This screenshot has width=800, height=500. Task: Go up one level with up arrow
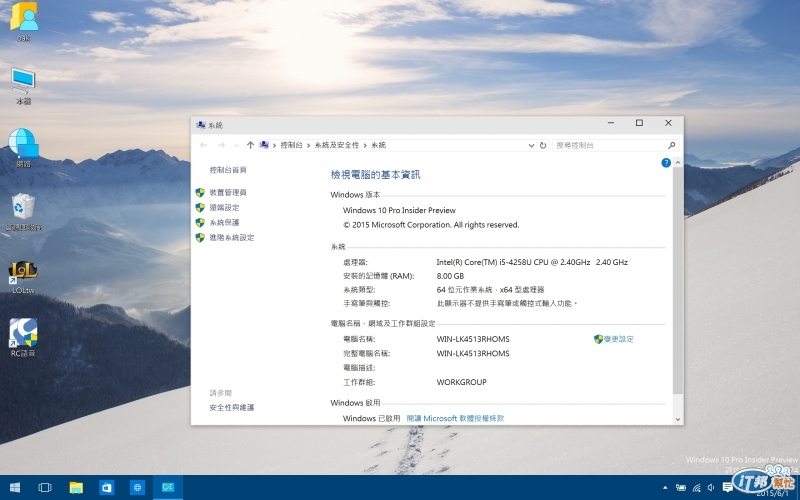250,145
